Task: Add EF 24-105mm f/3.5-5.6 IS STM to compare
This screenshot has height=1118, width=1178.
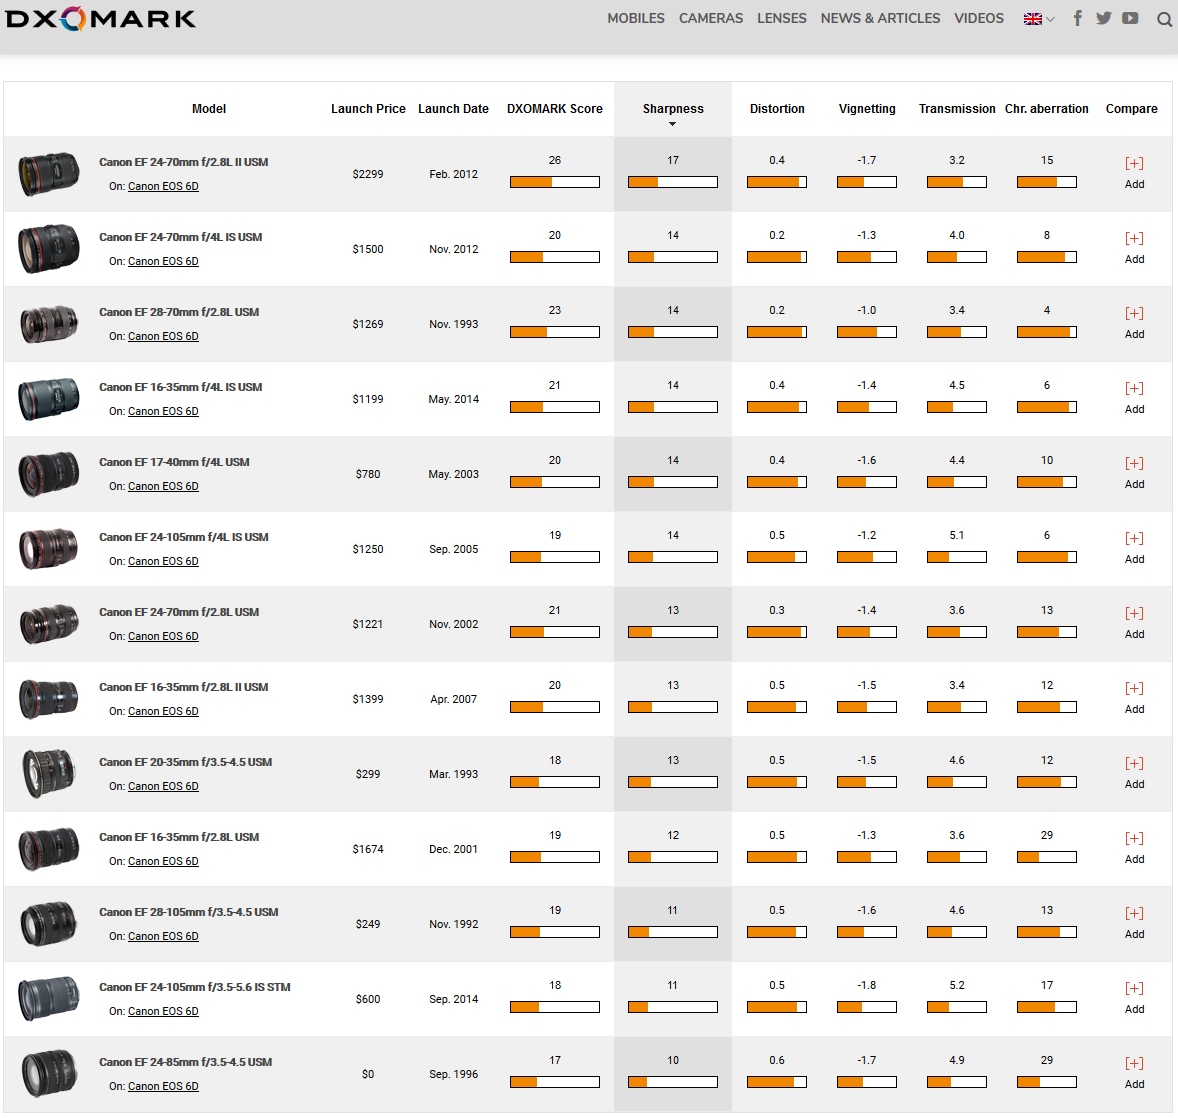Action: pos(1134,999)
